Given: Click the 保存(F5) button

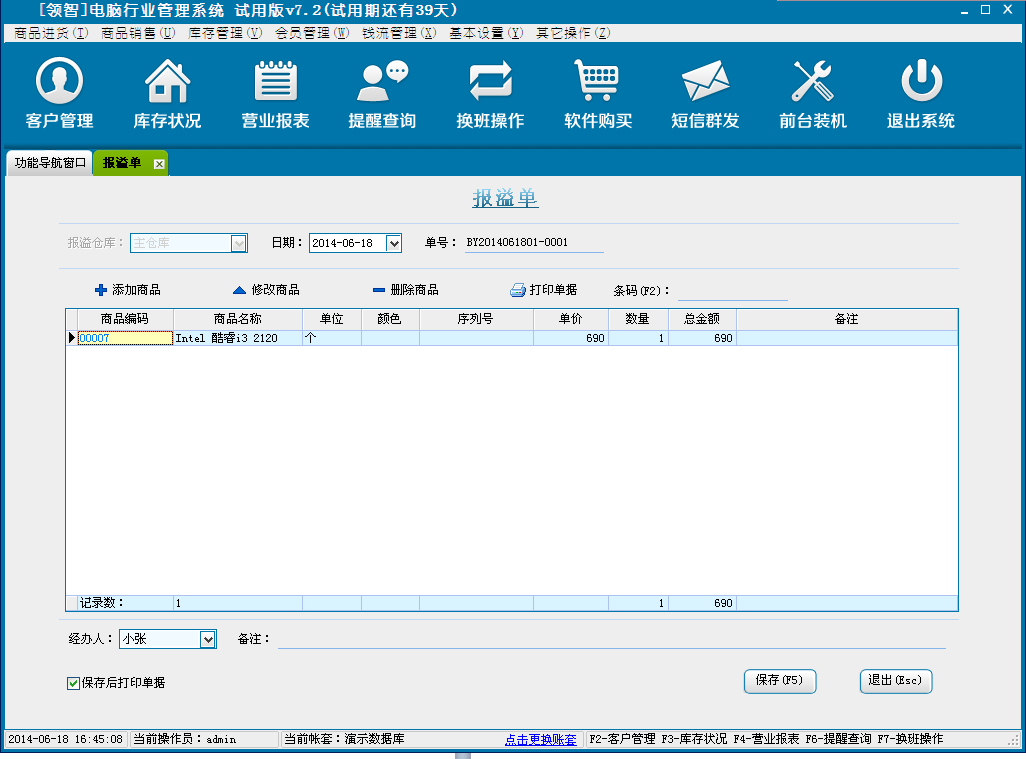Looking at the screenshot, I should (x=780, y=681).
